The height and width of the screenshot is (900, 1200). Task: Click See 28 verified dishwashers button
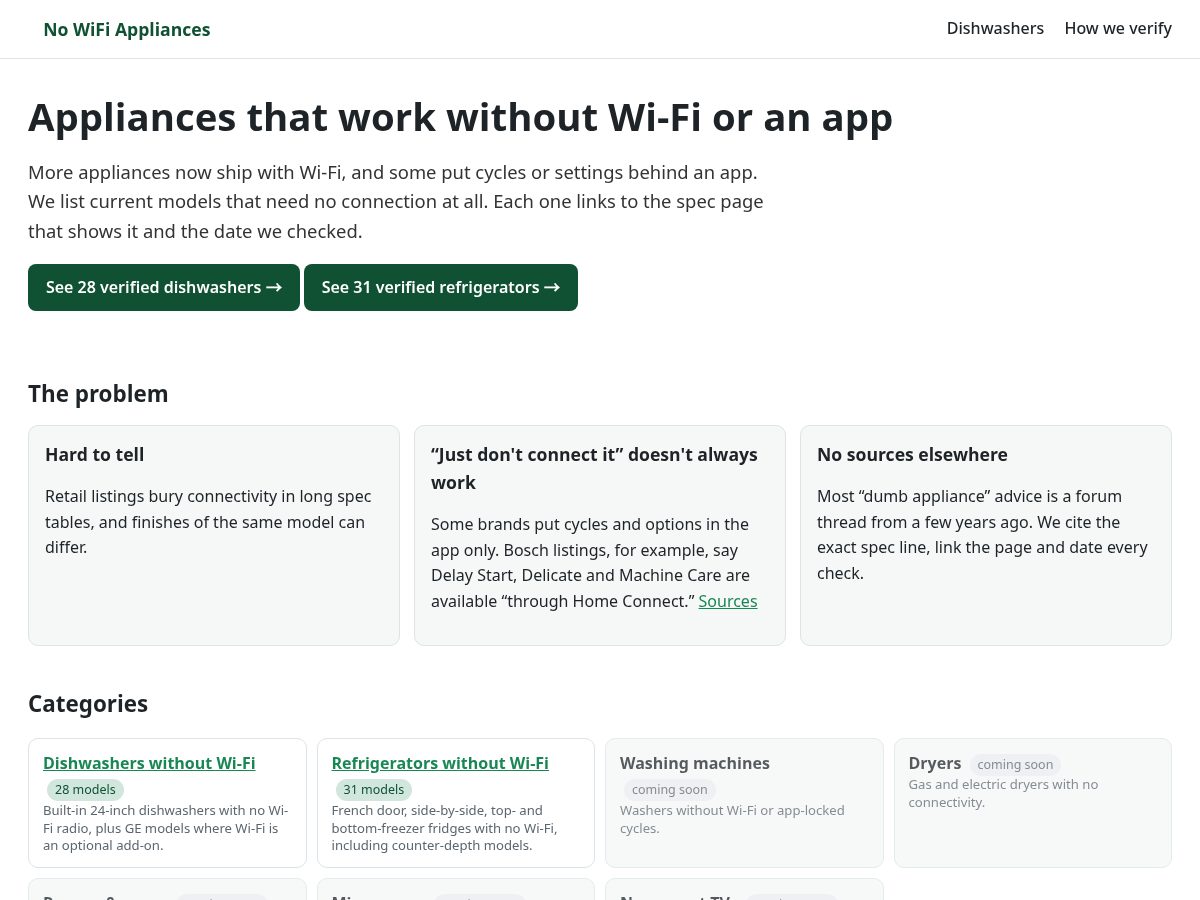tap(164, 288)
